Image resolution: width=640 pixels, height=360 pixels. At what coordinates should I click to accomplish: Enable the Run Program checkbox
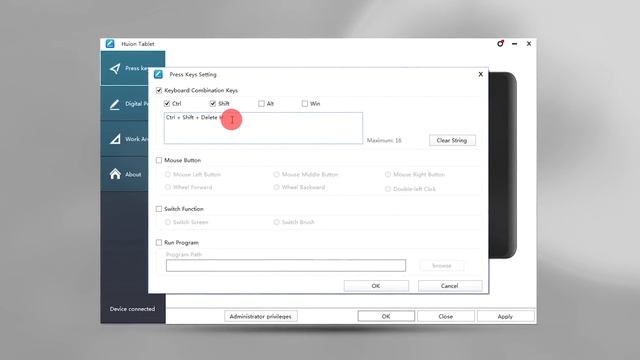pyautogui.click(x=159, y=242)
